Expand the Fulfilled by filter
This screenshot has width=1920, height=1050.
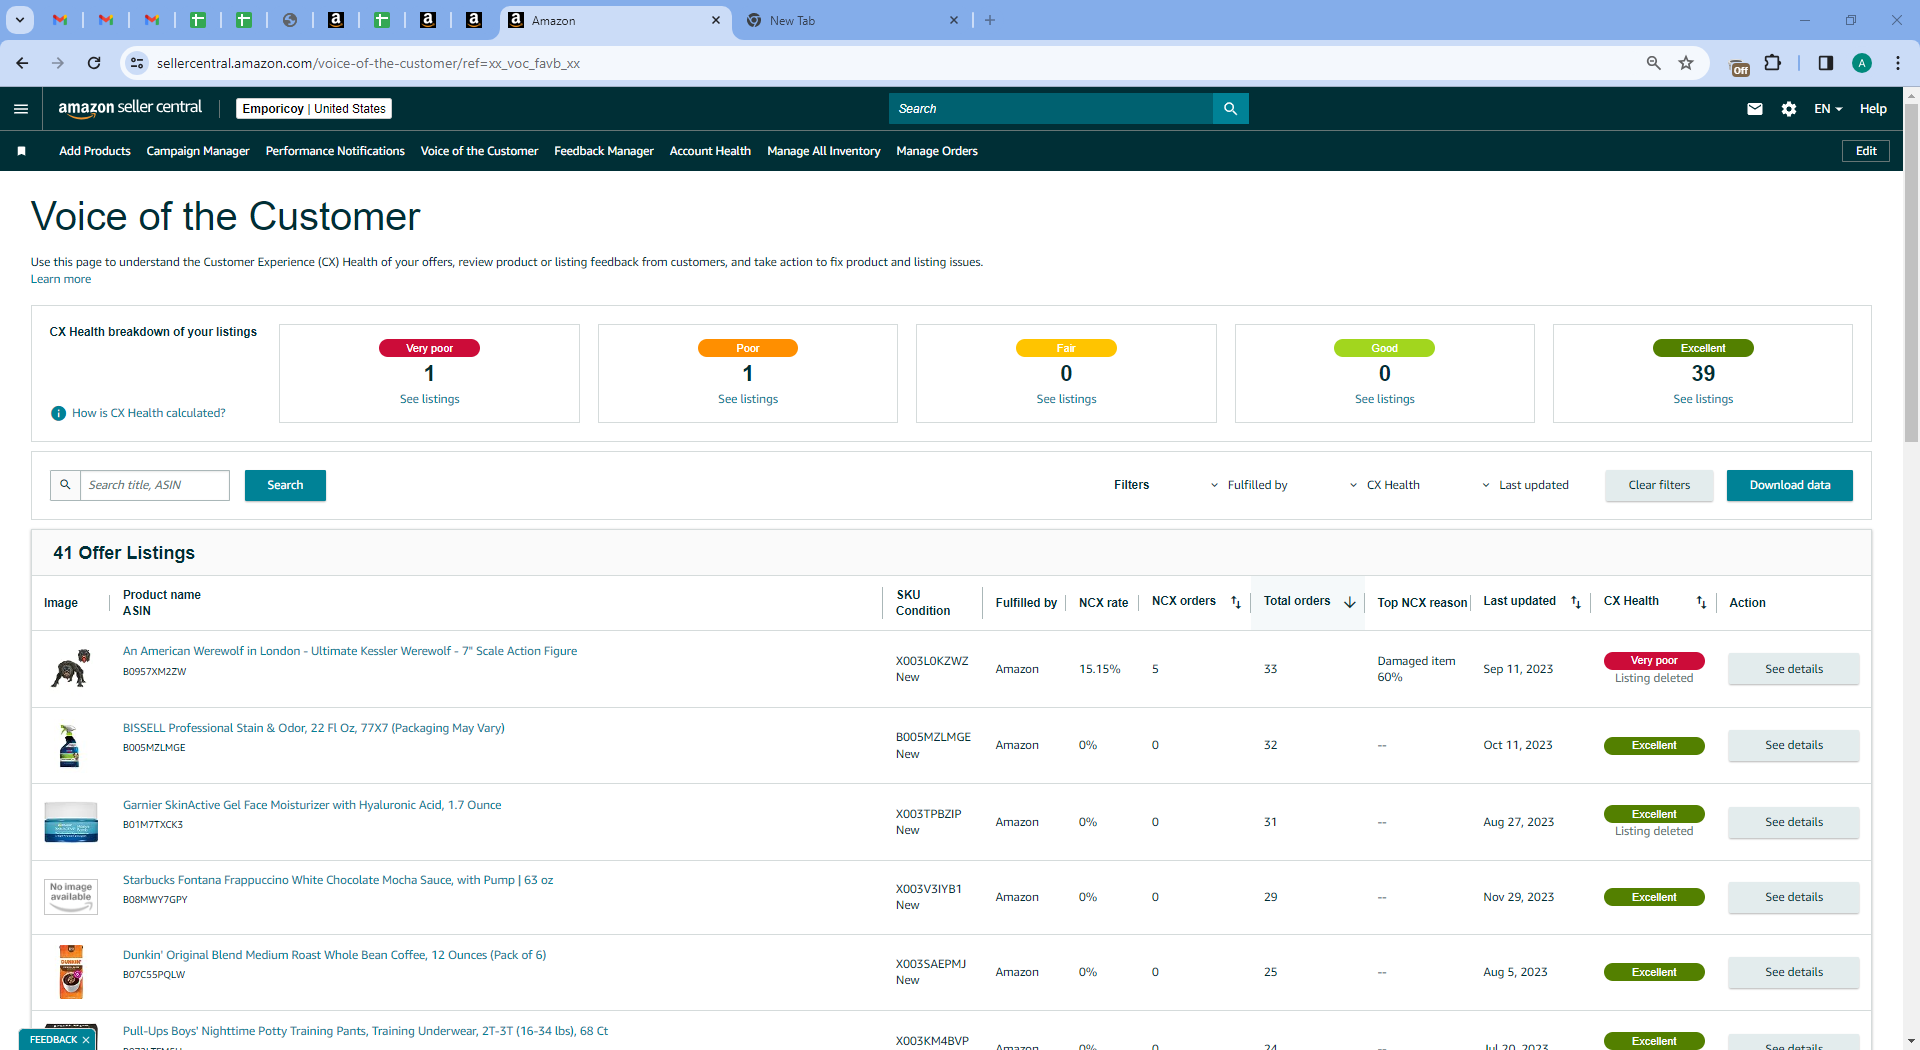pyautogui.click(x=1249, y=485)
